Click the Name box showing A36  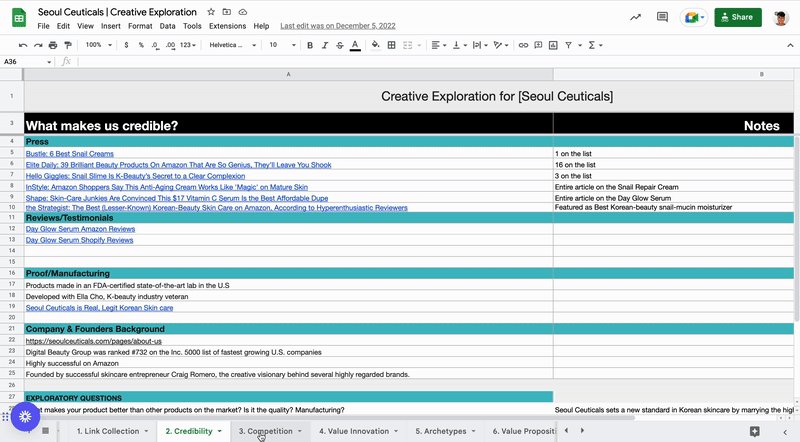[27, 62]
